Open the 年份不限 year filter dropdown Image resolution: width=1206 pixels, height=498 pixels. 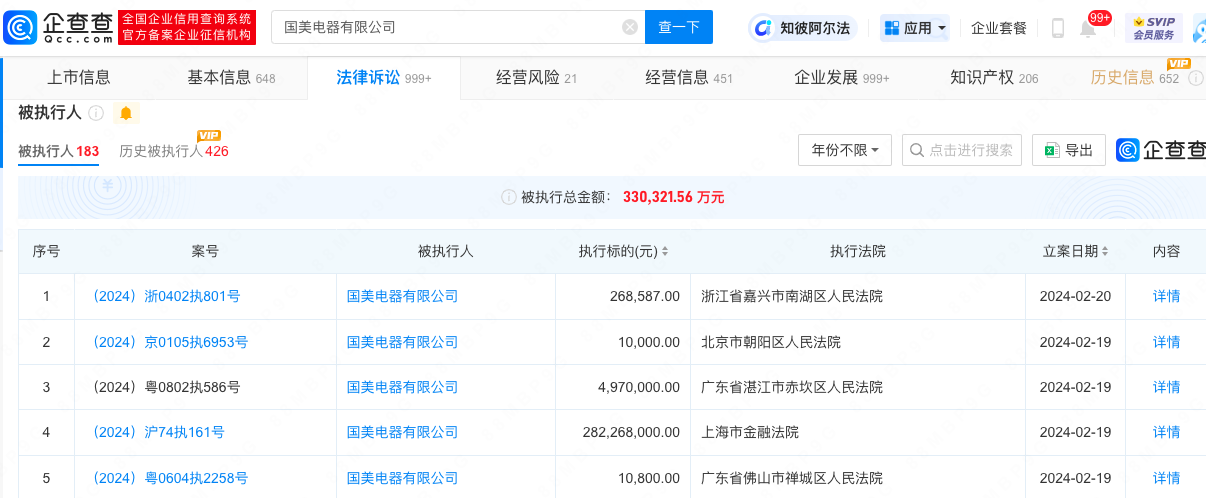point(844,150)
